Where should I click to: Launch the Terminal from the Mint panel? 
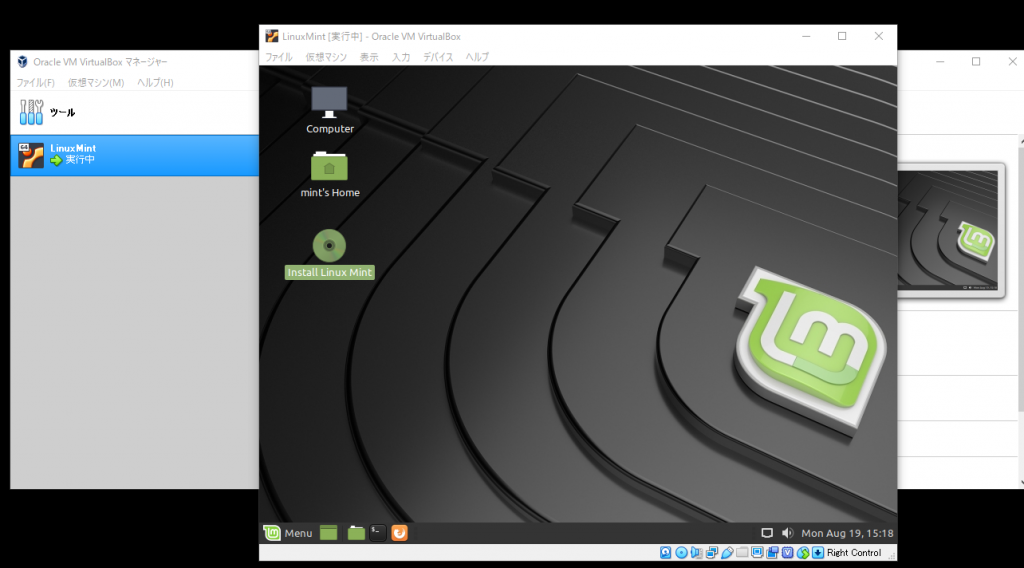tap(378, 533)
